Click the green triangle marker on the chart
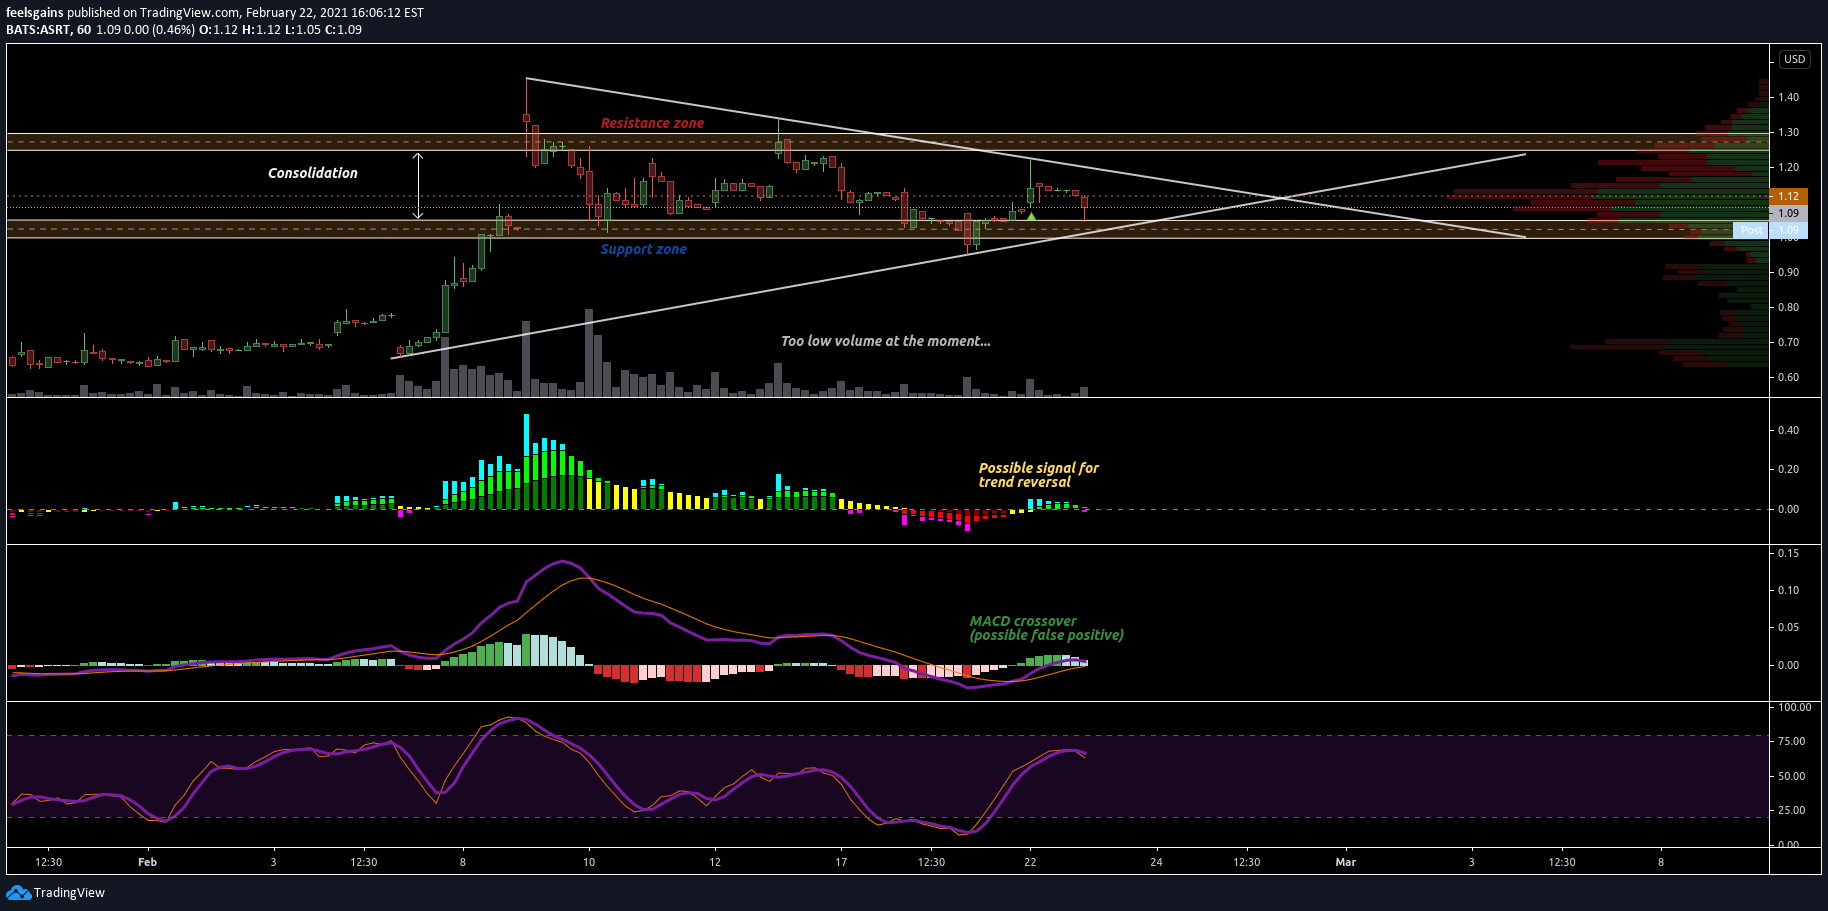Viewport: 1828px width, 911px height. pos(1031,216)
